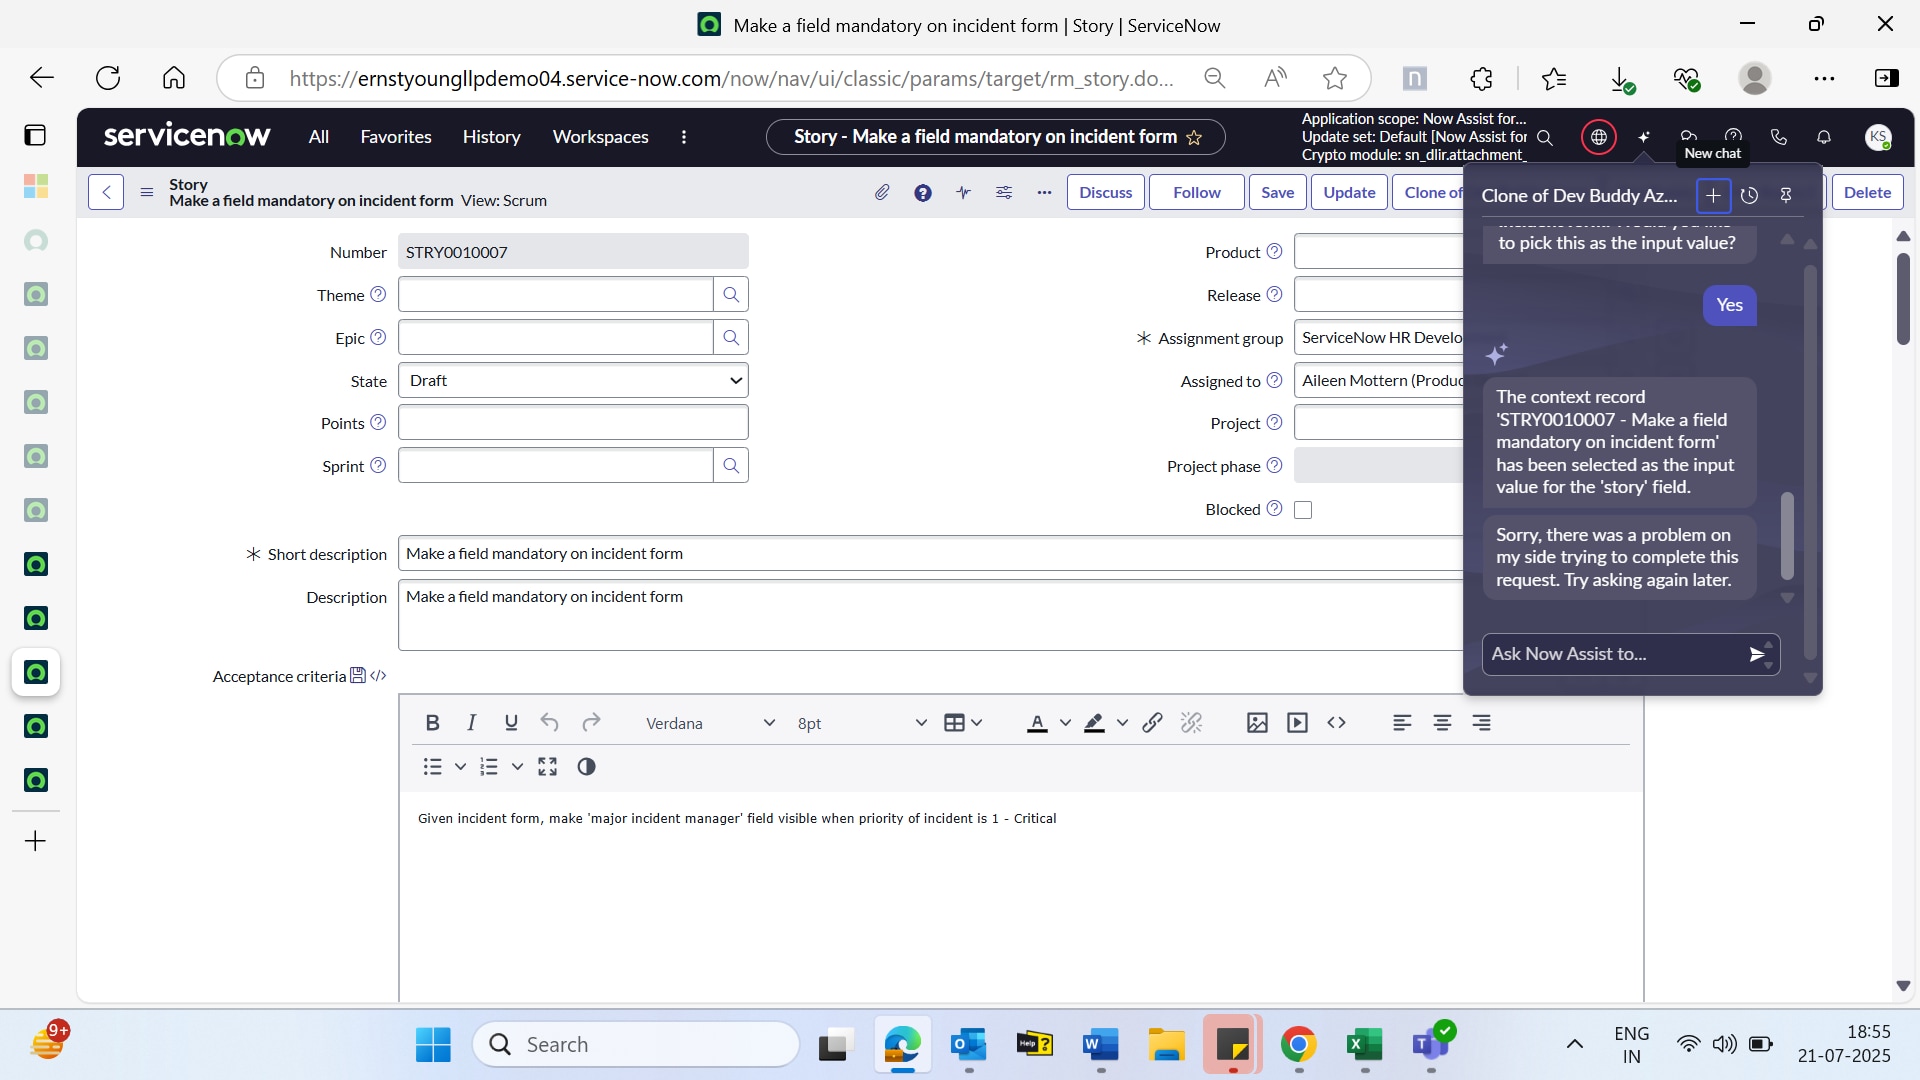Click the 'Yes' chat reply bubble

pos(1729,305)
